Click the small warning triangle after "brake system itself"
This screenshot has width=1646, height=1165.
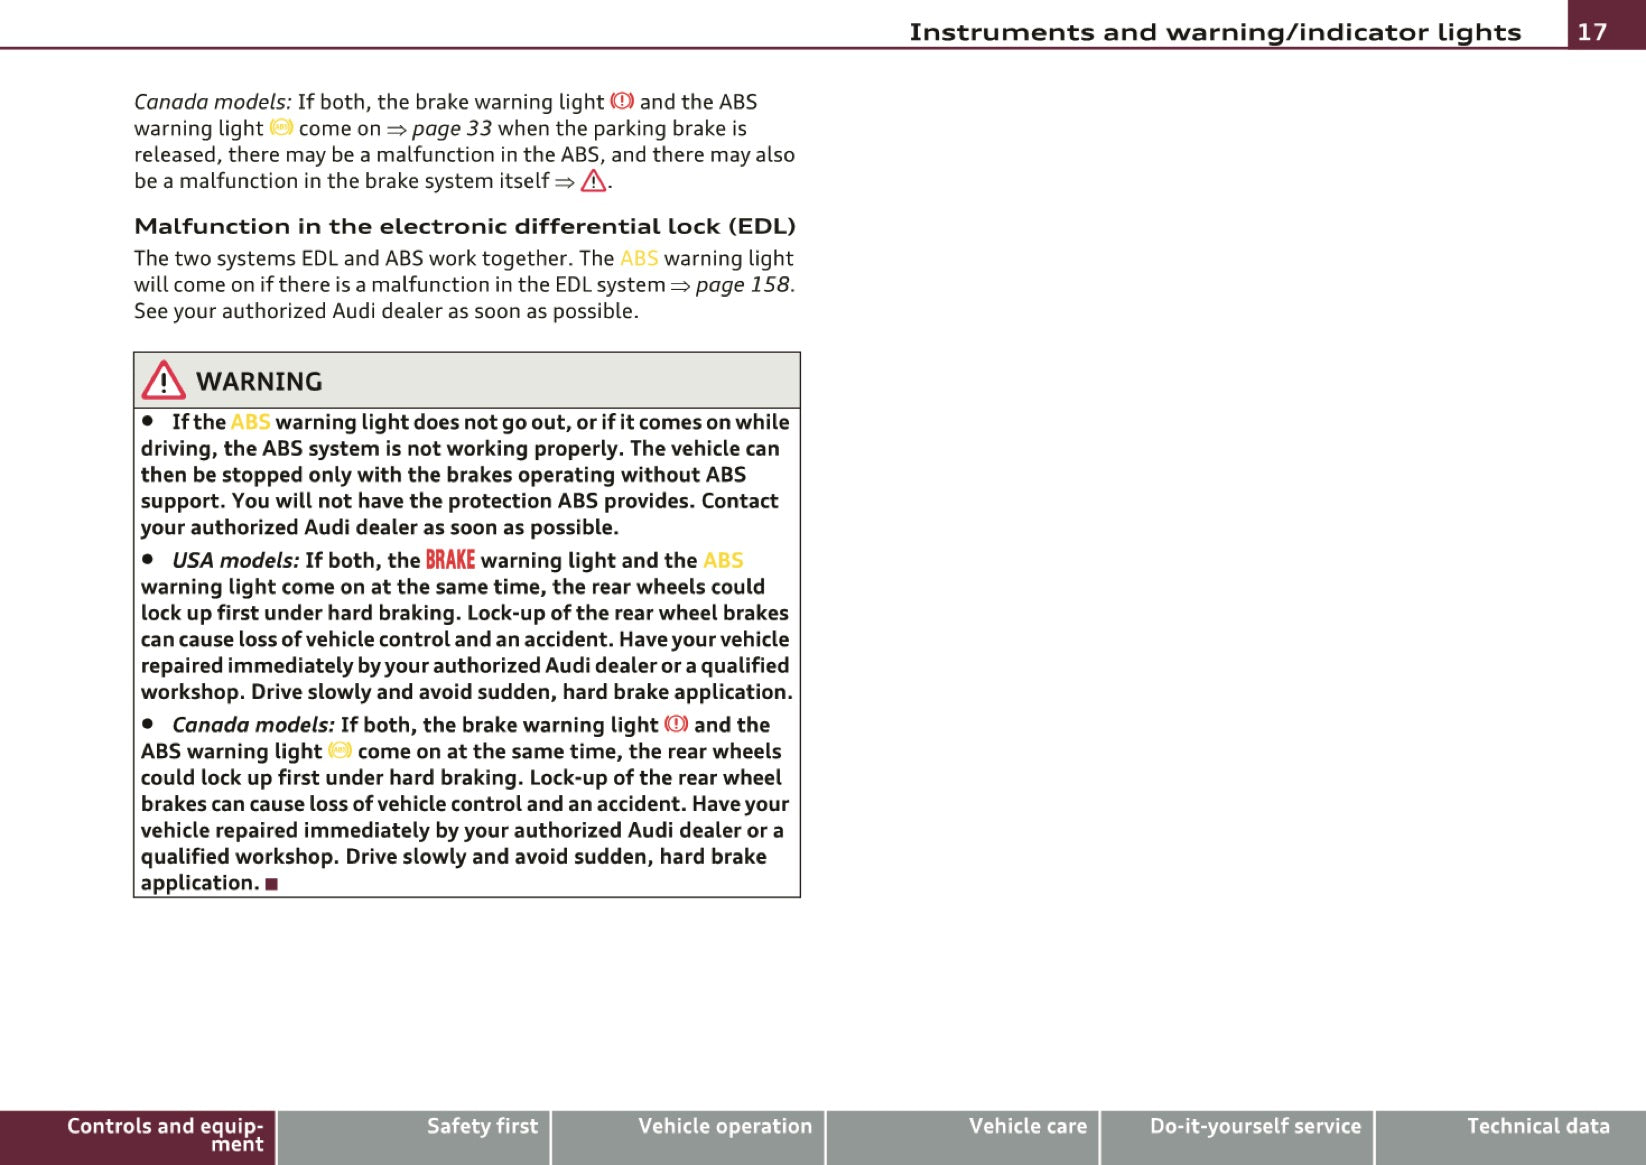pyautogui.click(x=593, y=181)
